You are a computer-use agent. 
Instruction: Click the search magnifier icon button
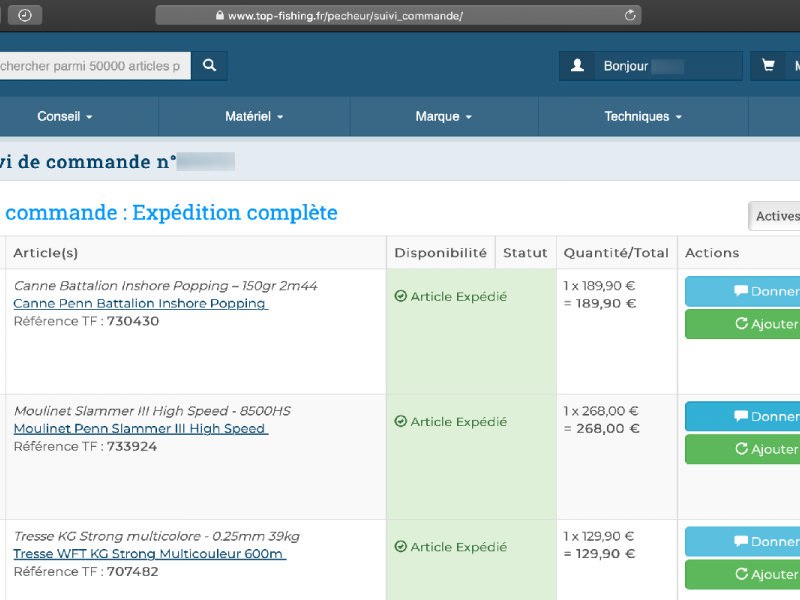[x=209, y=66]
